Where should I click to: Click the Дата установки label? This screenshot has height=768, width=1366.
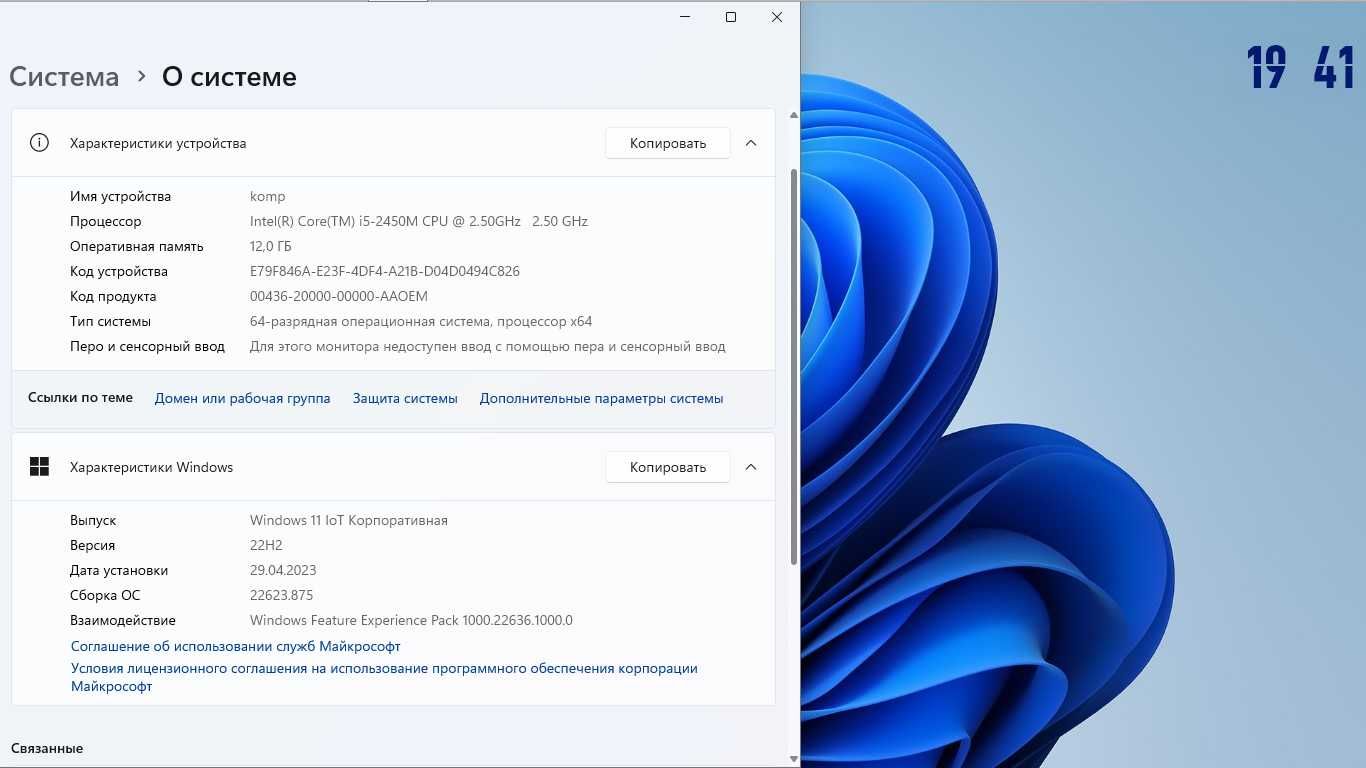coord(119,570)
